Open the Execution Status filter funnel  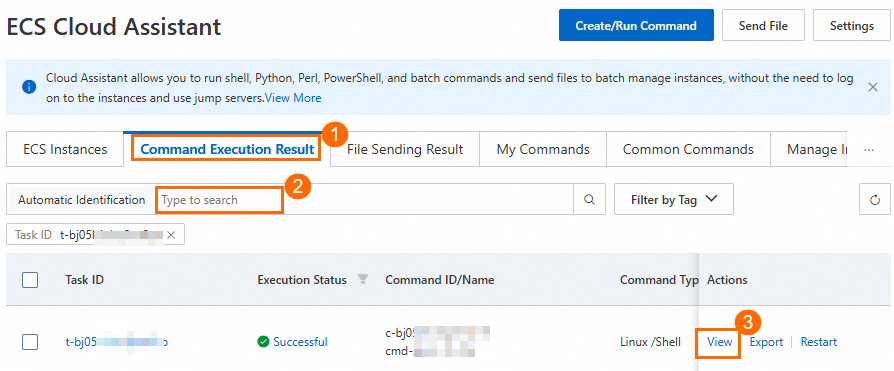tap(362, 279)
